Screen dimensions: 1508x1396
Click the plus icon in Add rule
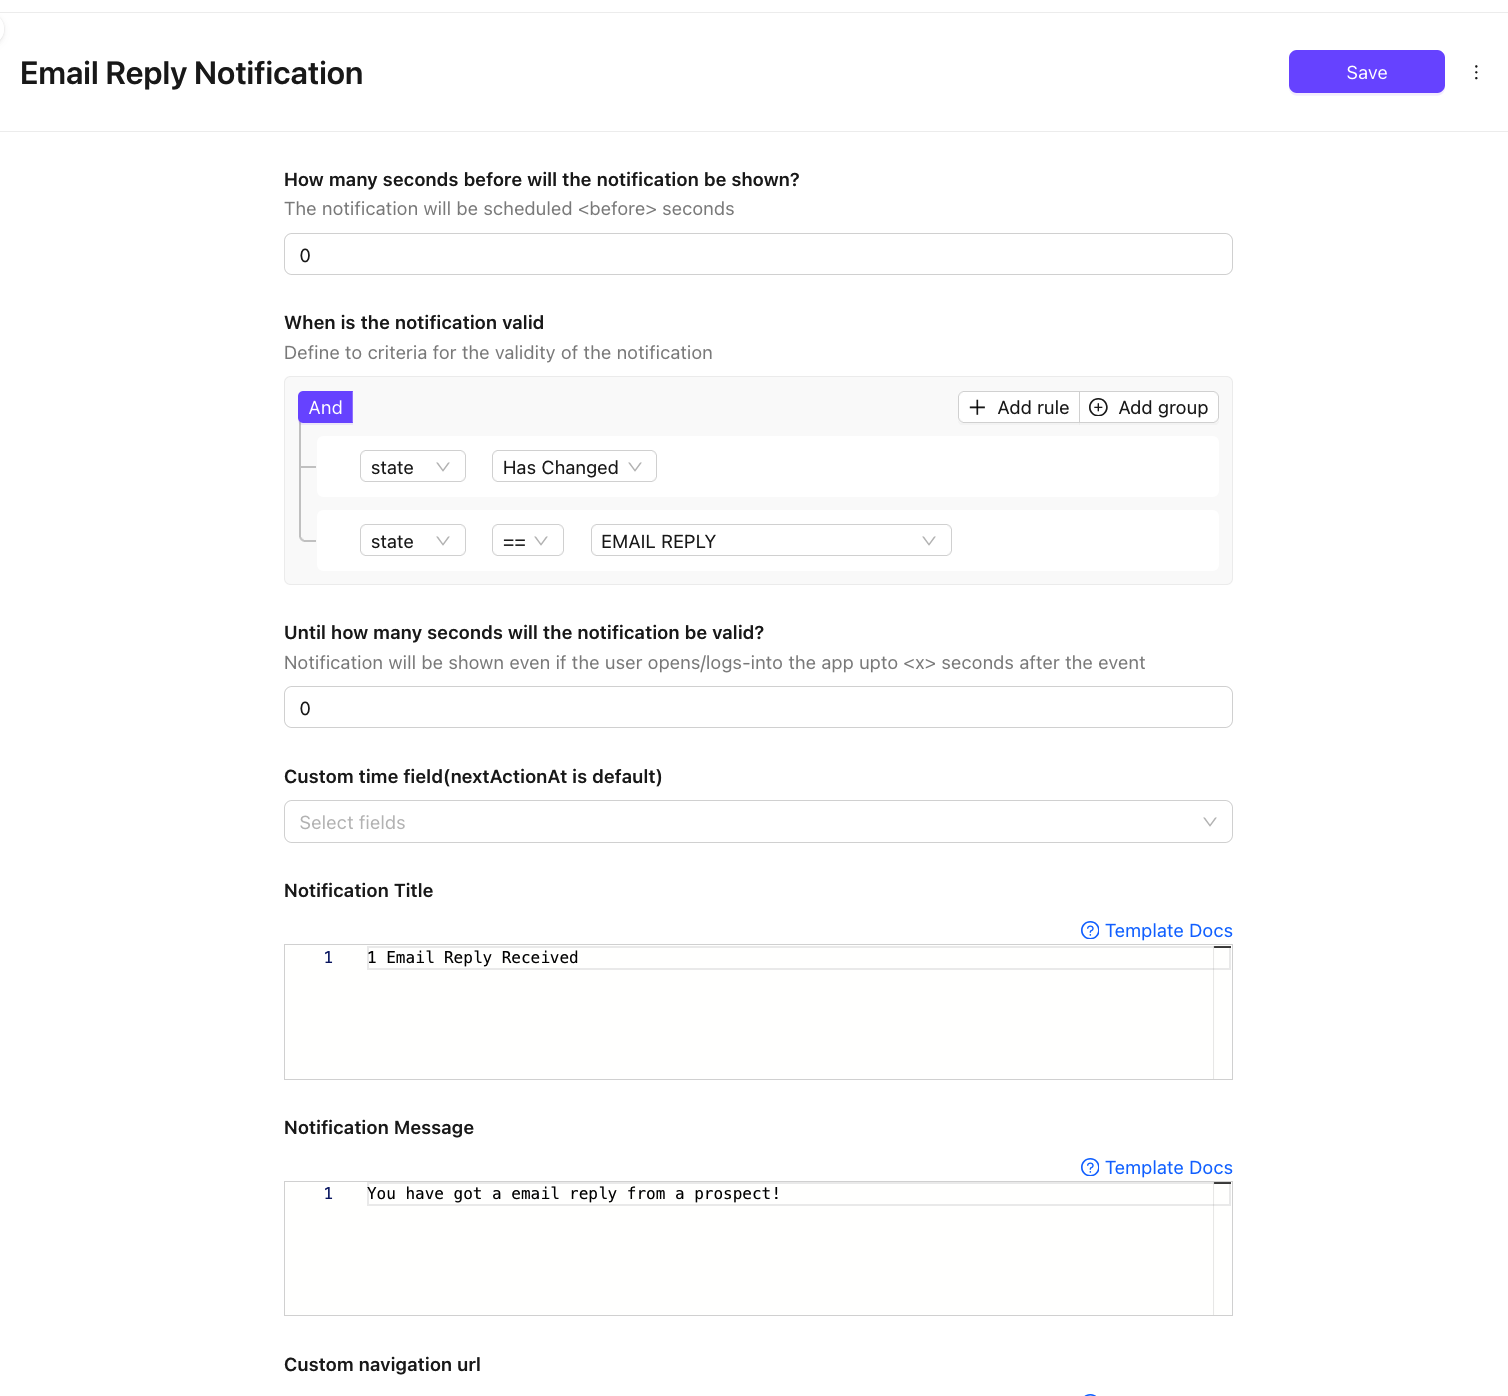tap(977, 407)
